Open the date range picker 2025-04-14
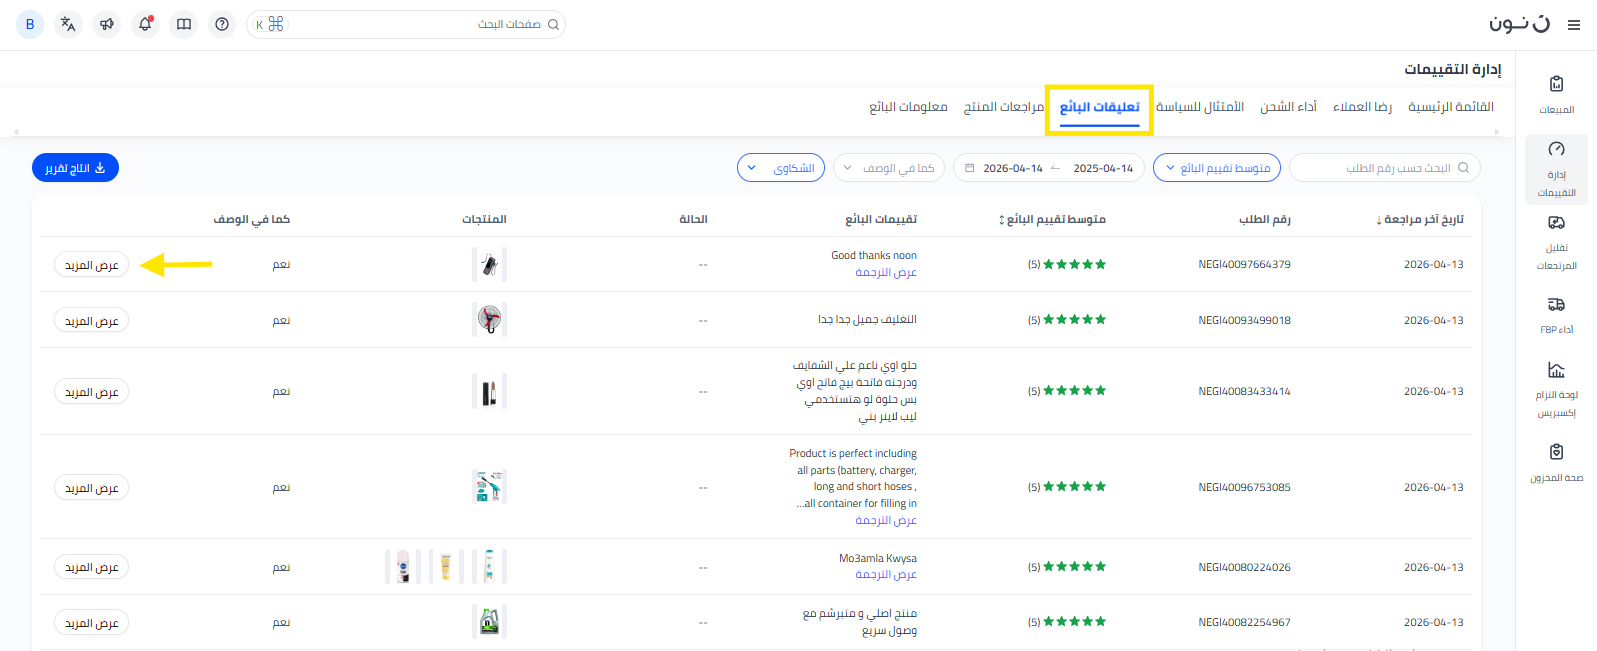Image resolution: width=1597 pixels, height=651 pixels. click(1048, 168)
